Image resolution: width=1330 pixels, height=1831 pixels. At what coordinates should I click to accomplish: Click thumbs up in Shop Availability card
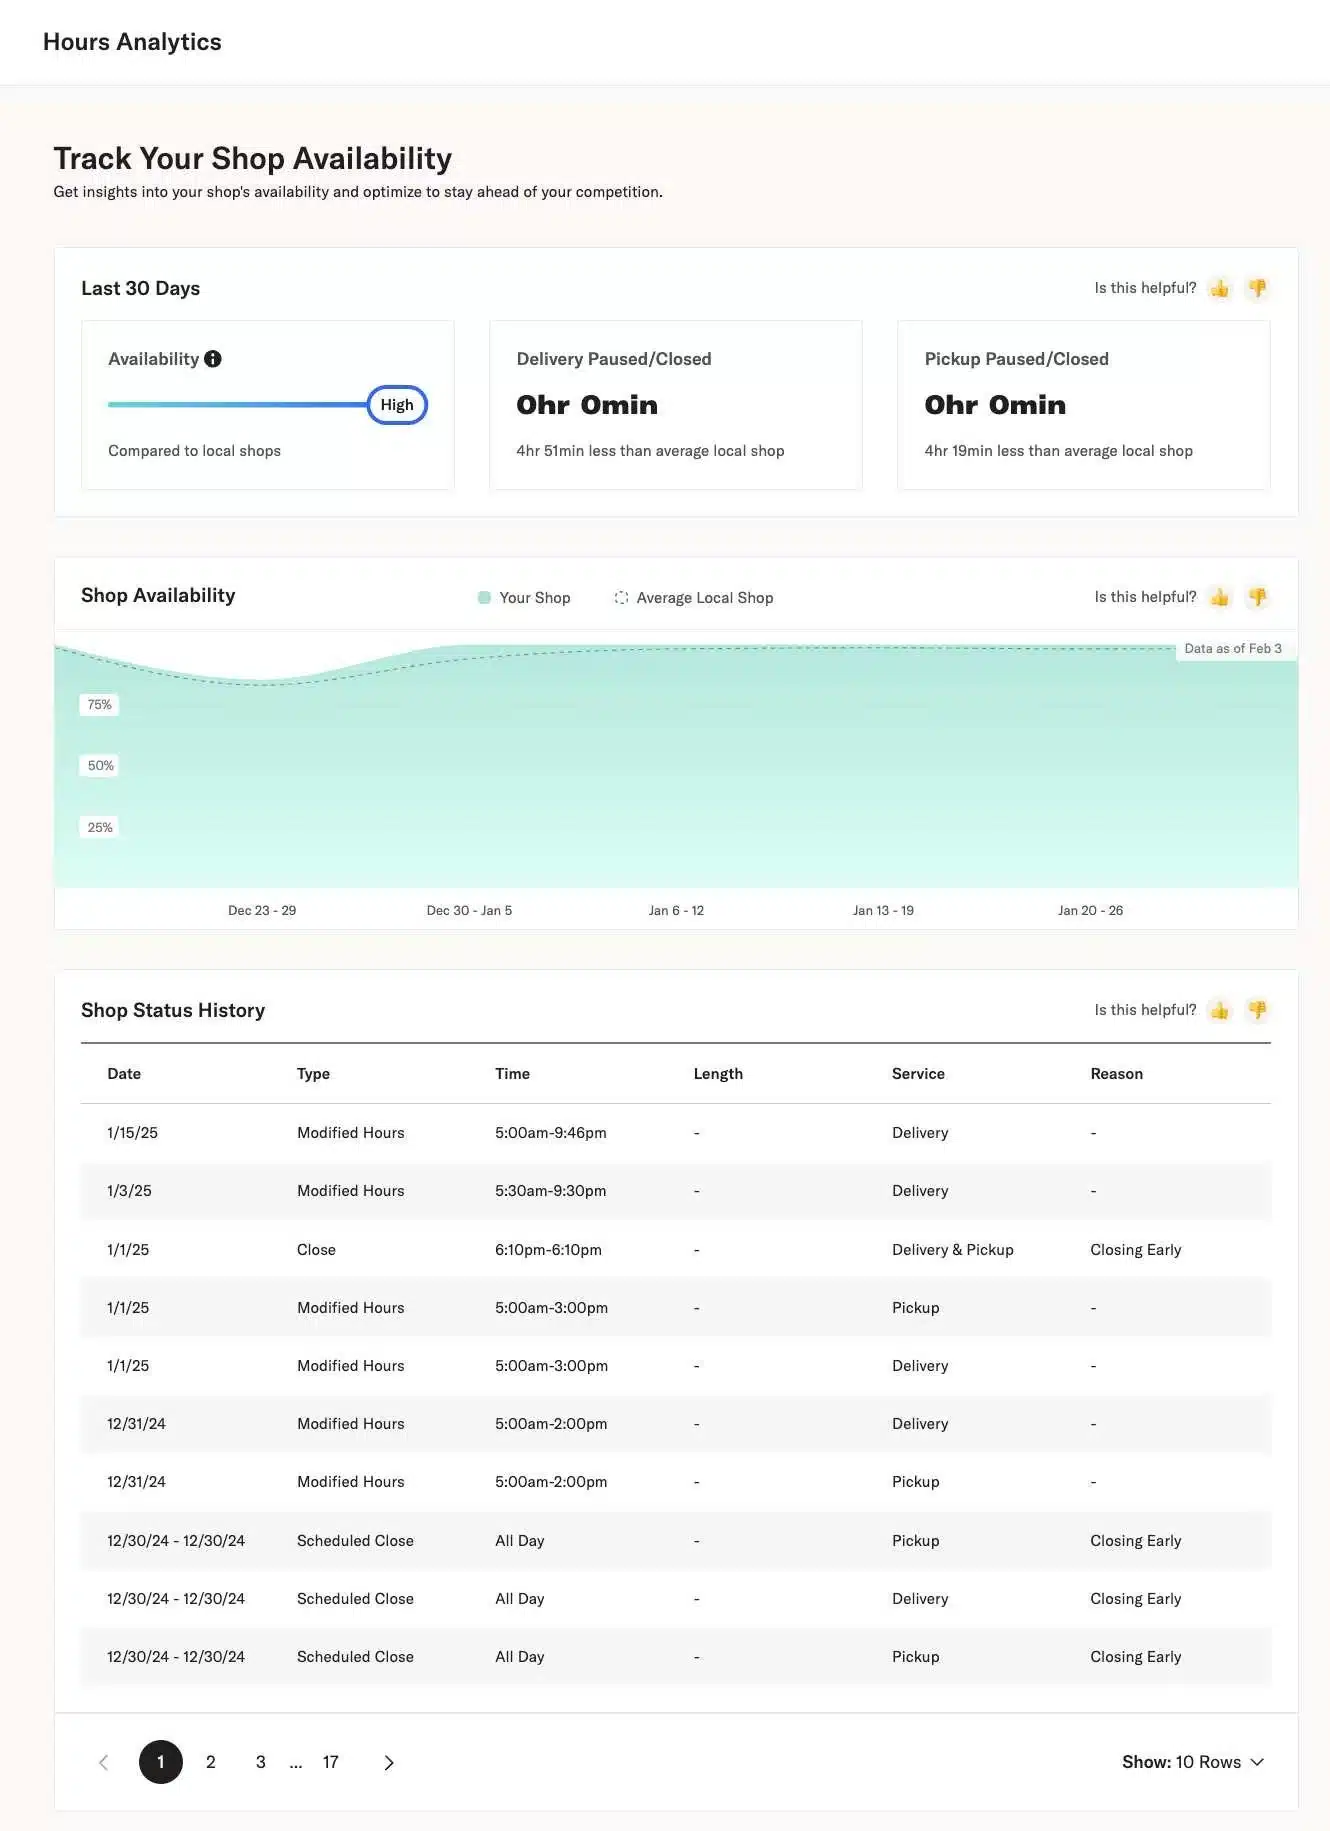tap(1219, 597)
